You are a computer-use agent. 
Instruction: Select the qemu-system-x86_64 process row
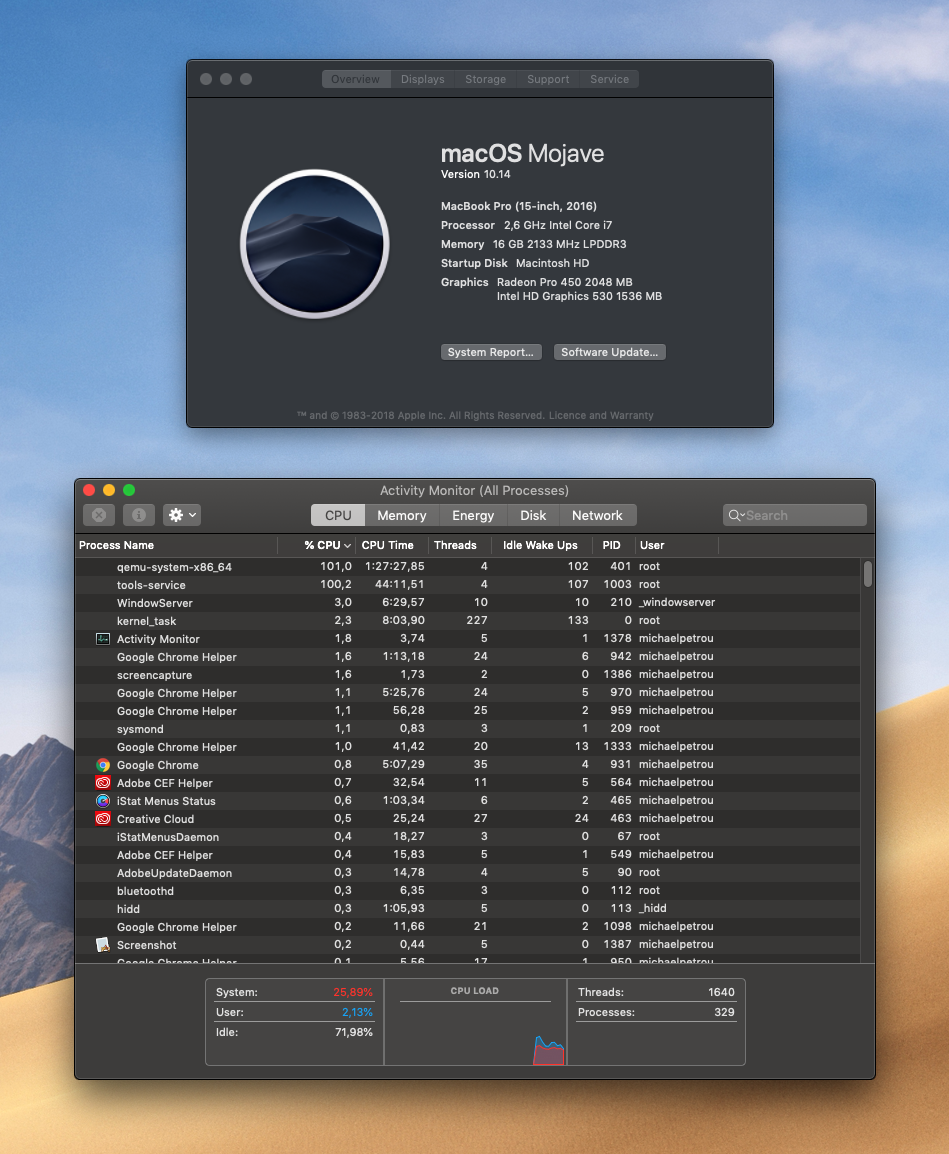(468, 567)
